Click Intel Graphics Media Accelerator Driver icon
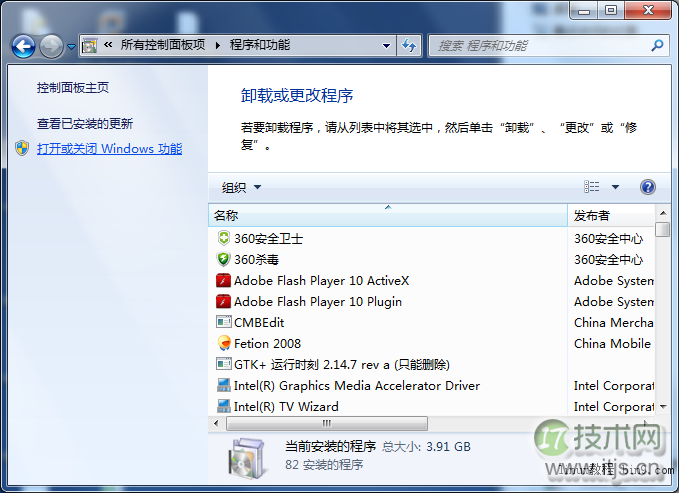This screenshot has height=493, width=679. (x=223, y=385)
